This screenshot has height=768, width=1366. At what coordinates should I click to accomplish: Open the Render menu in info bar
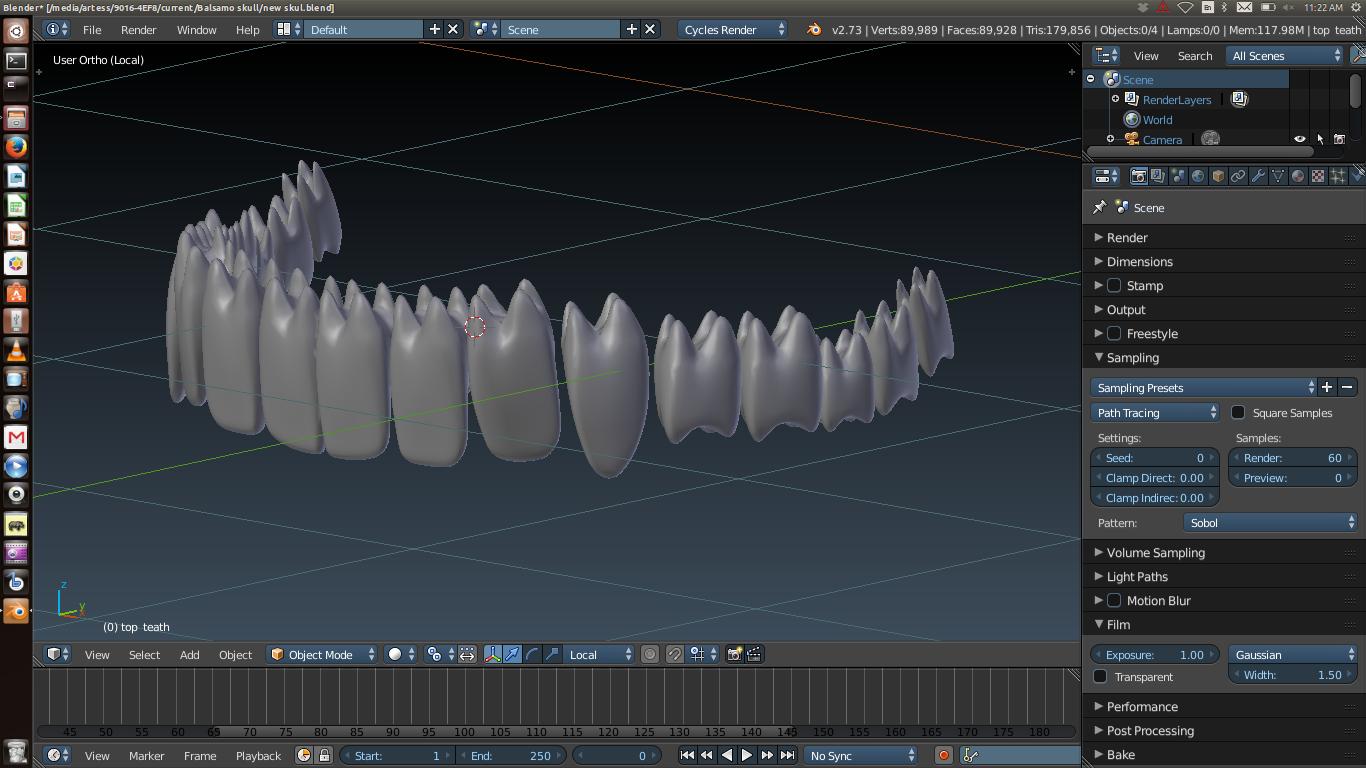click(x=139, y=29)
